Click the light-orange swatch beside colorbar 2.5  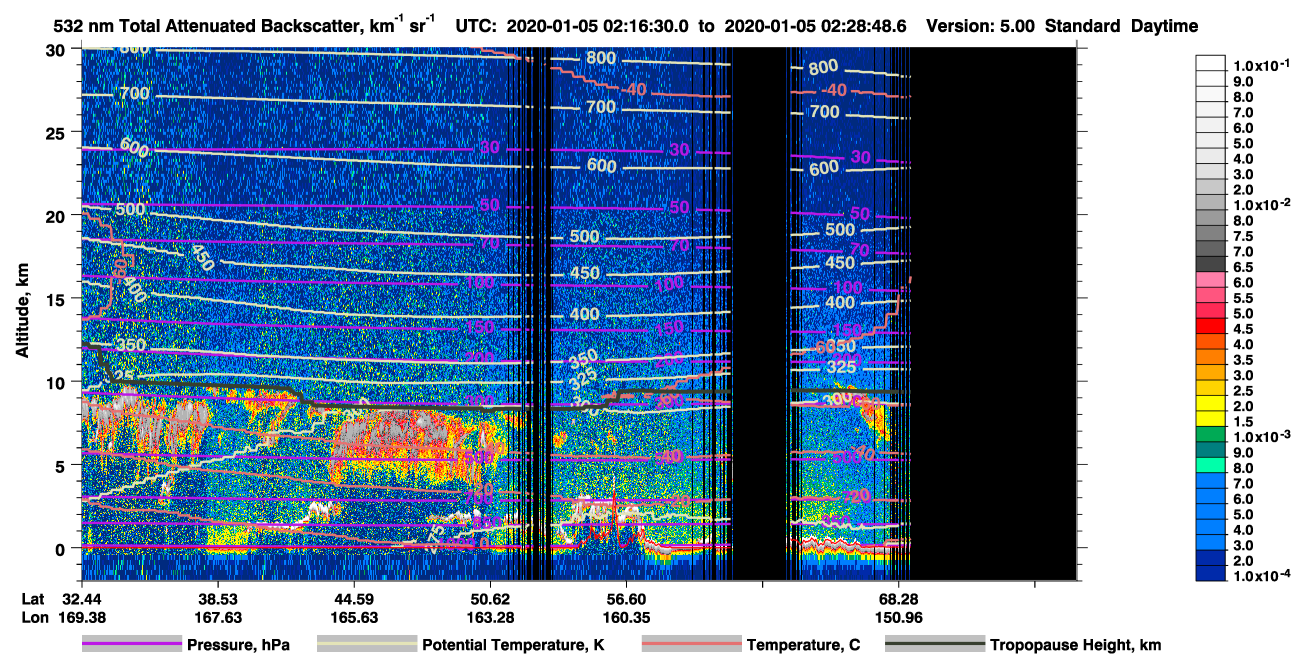pyautogui.click(x=1211, y=387)
